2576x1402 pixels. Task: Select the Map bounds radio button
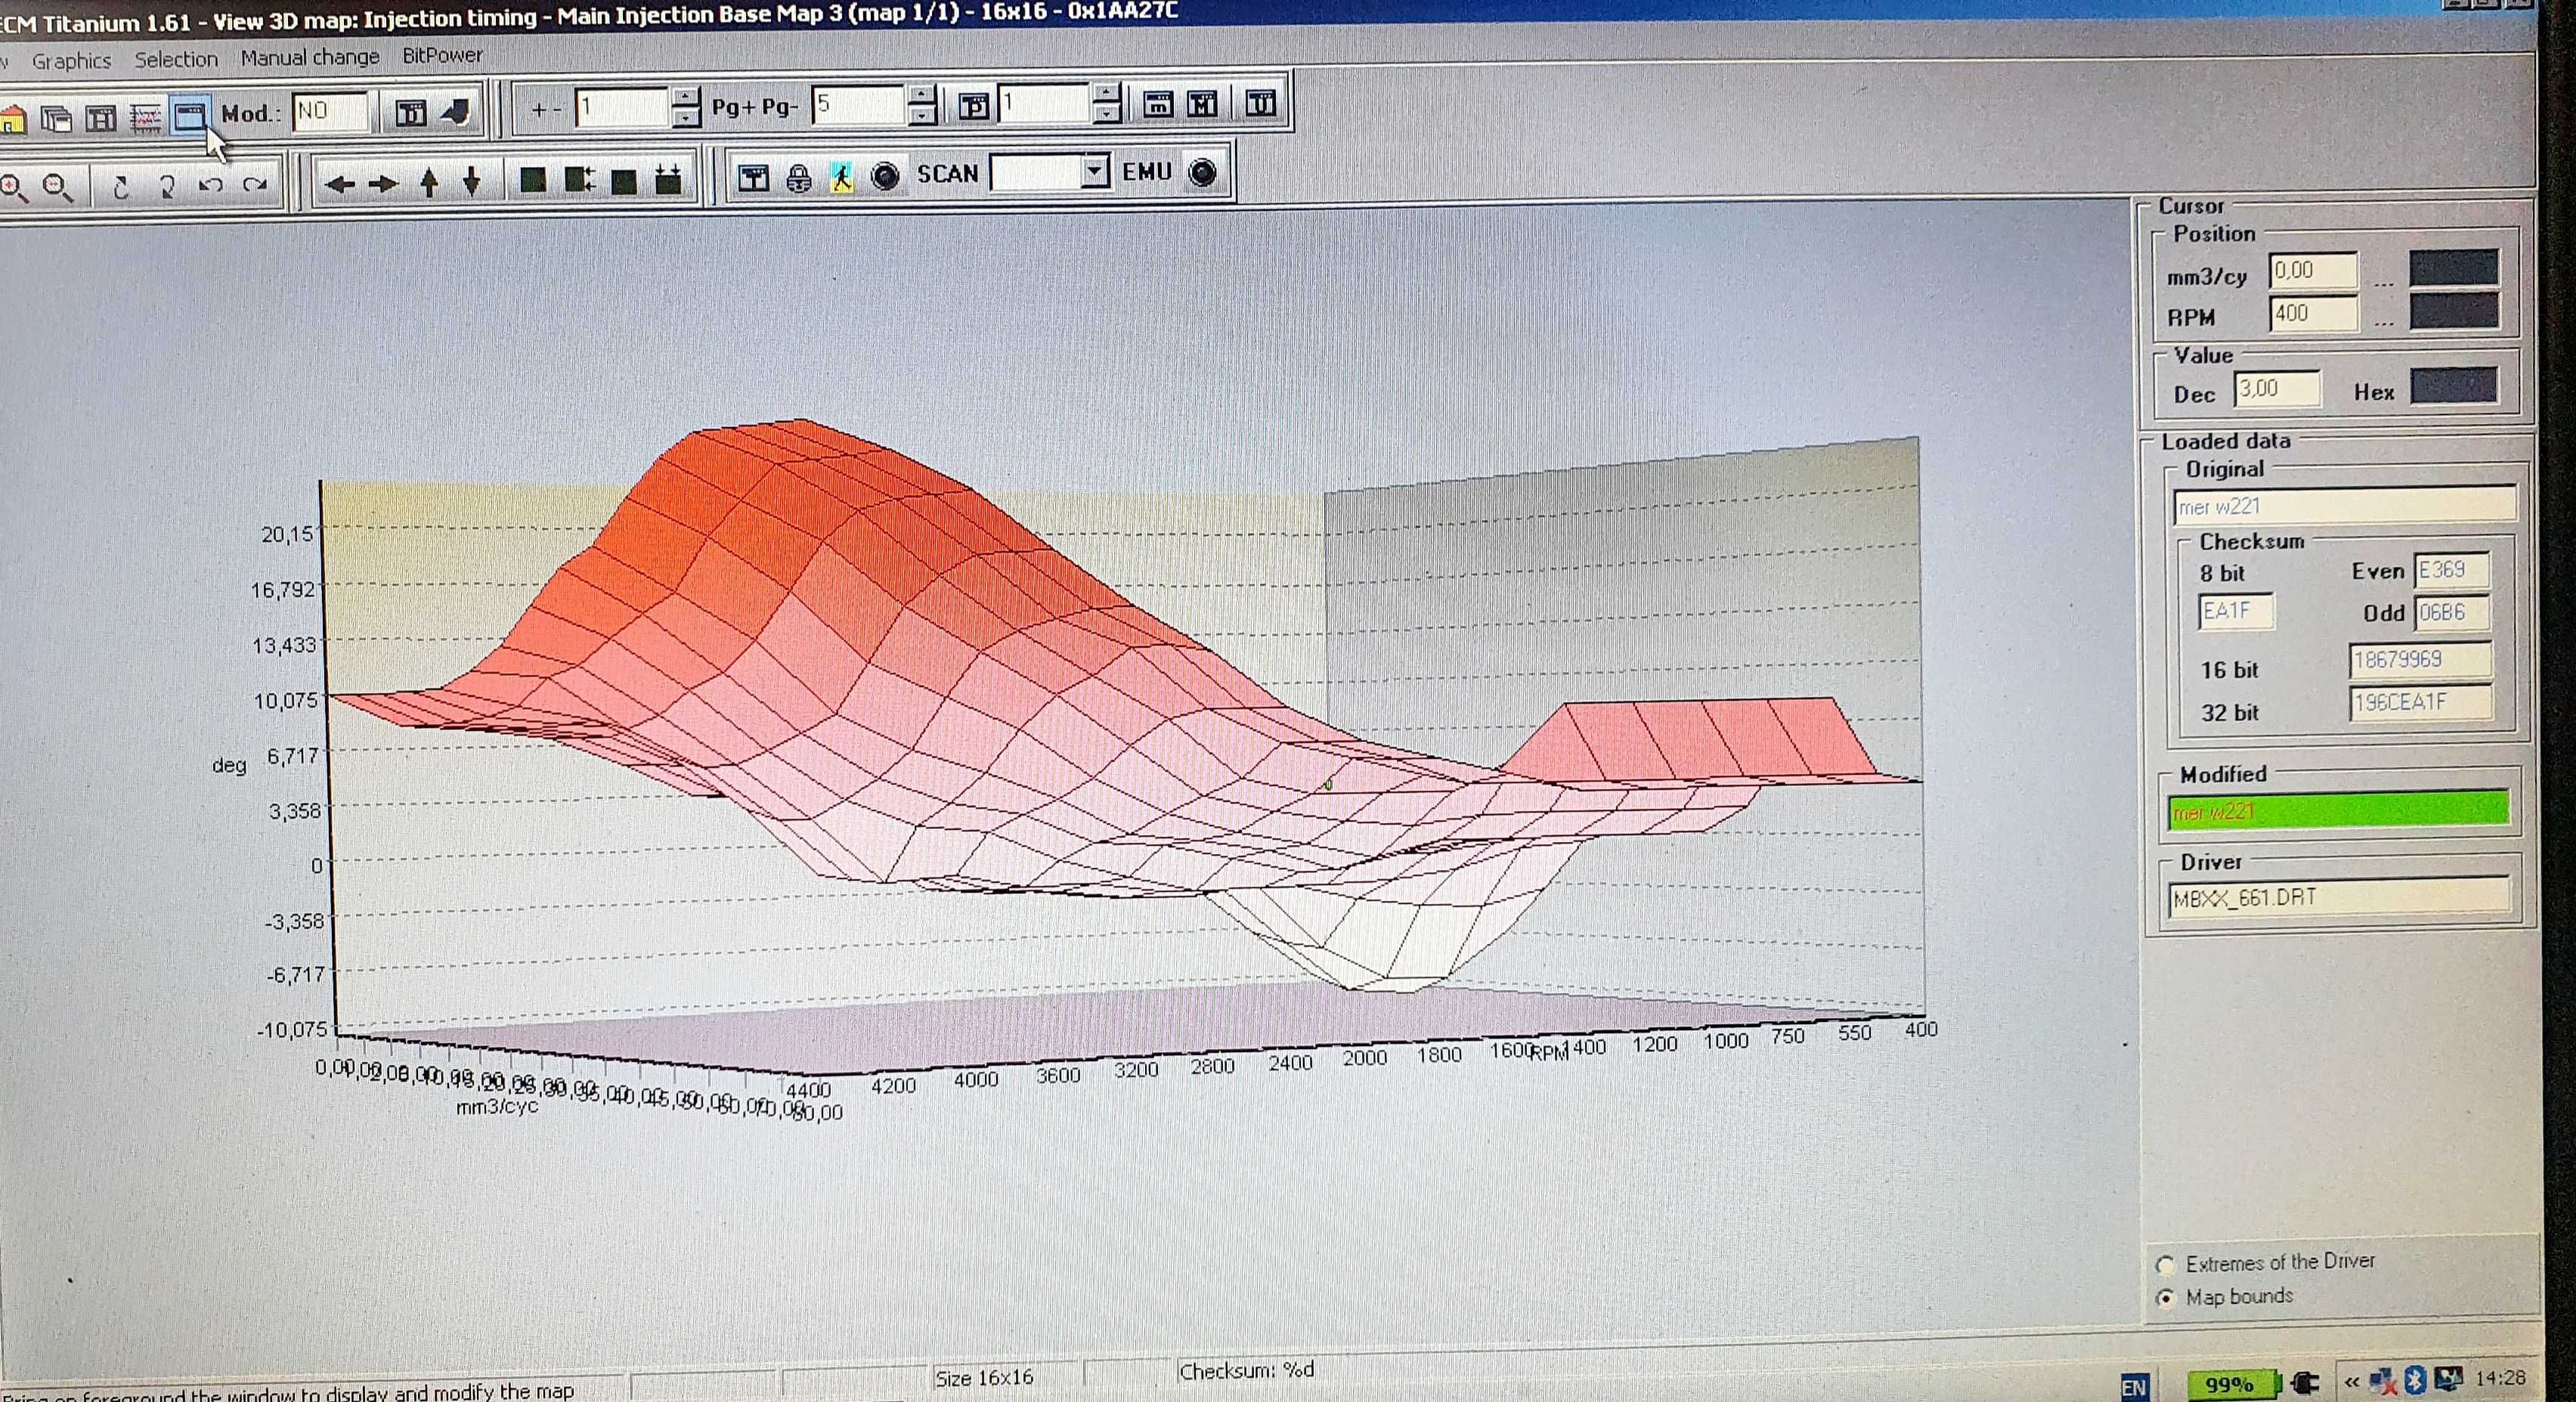2166,1298
